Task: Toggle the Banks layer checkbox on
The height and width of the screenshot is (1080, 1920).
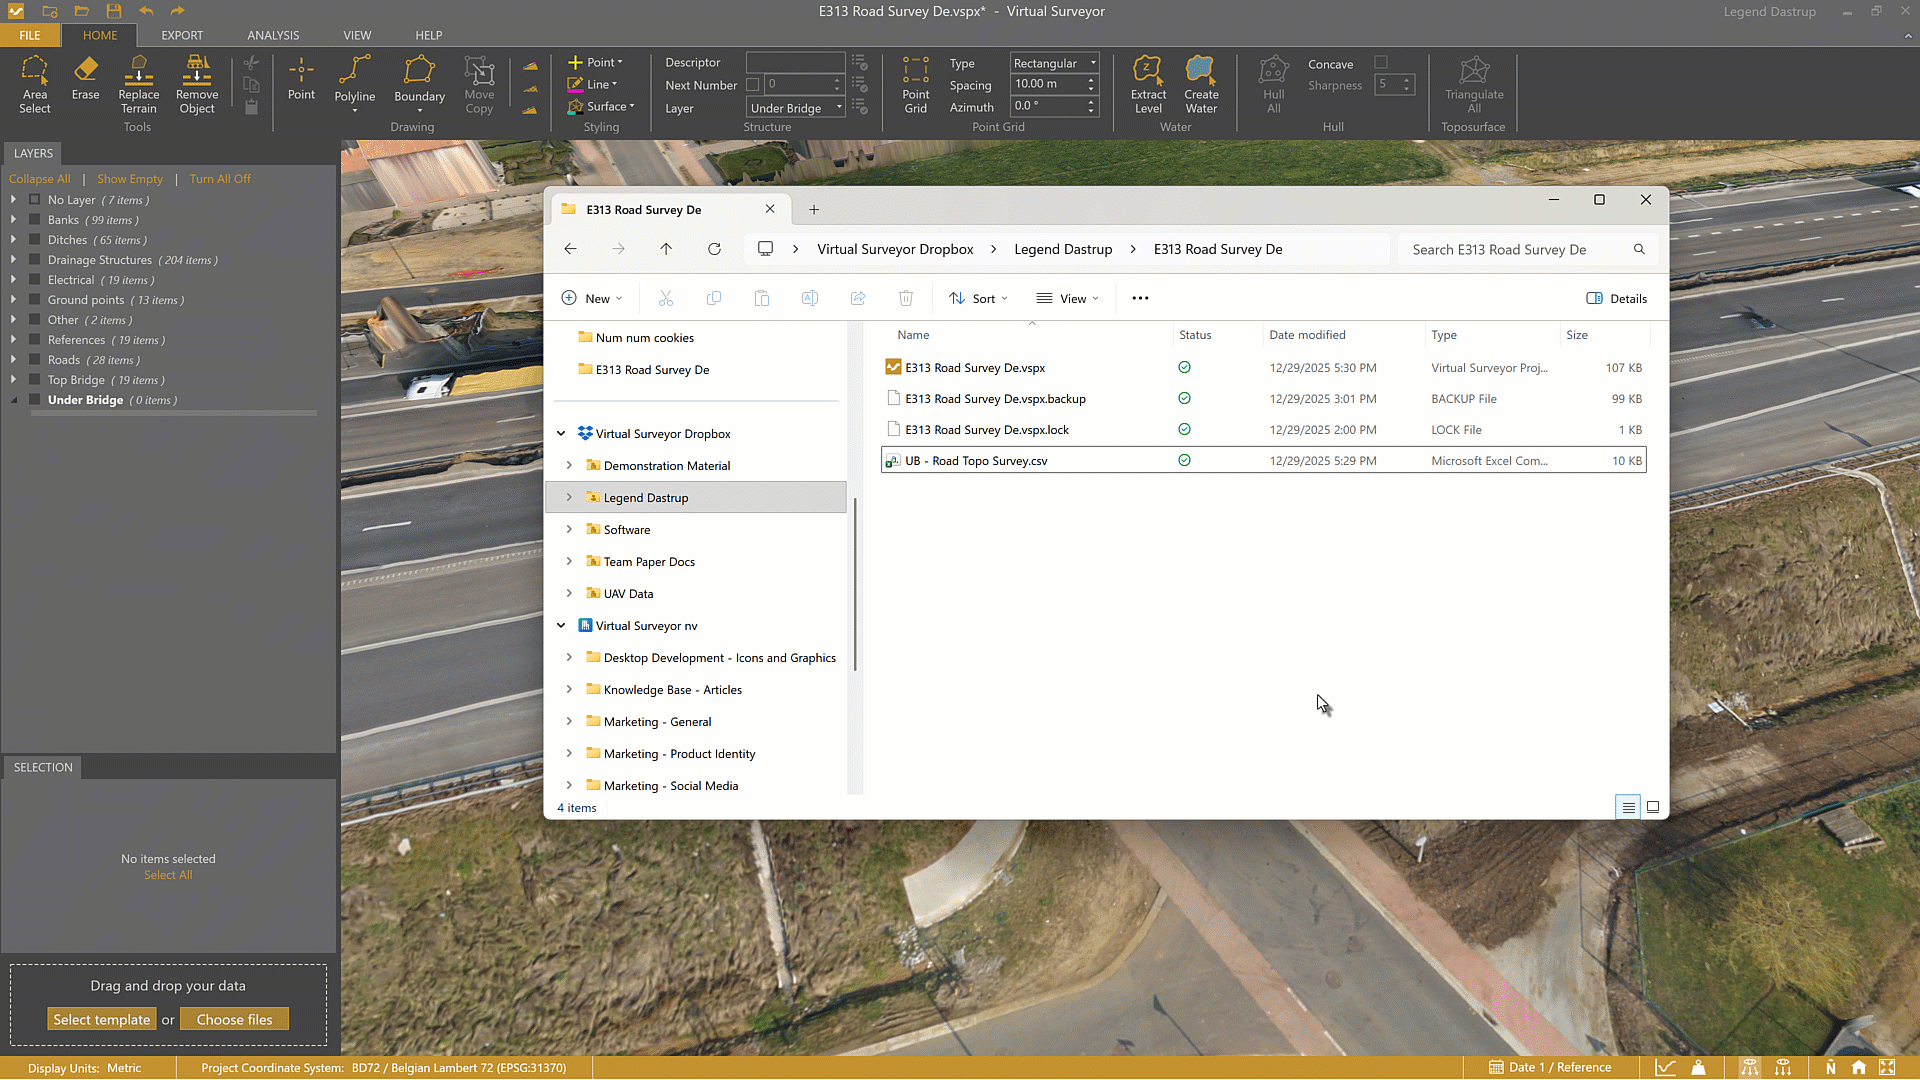Action: point(35,220)
